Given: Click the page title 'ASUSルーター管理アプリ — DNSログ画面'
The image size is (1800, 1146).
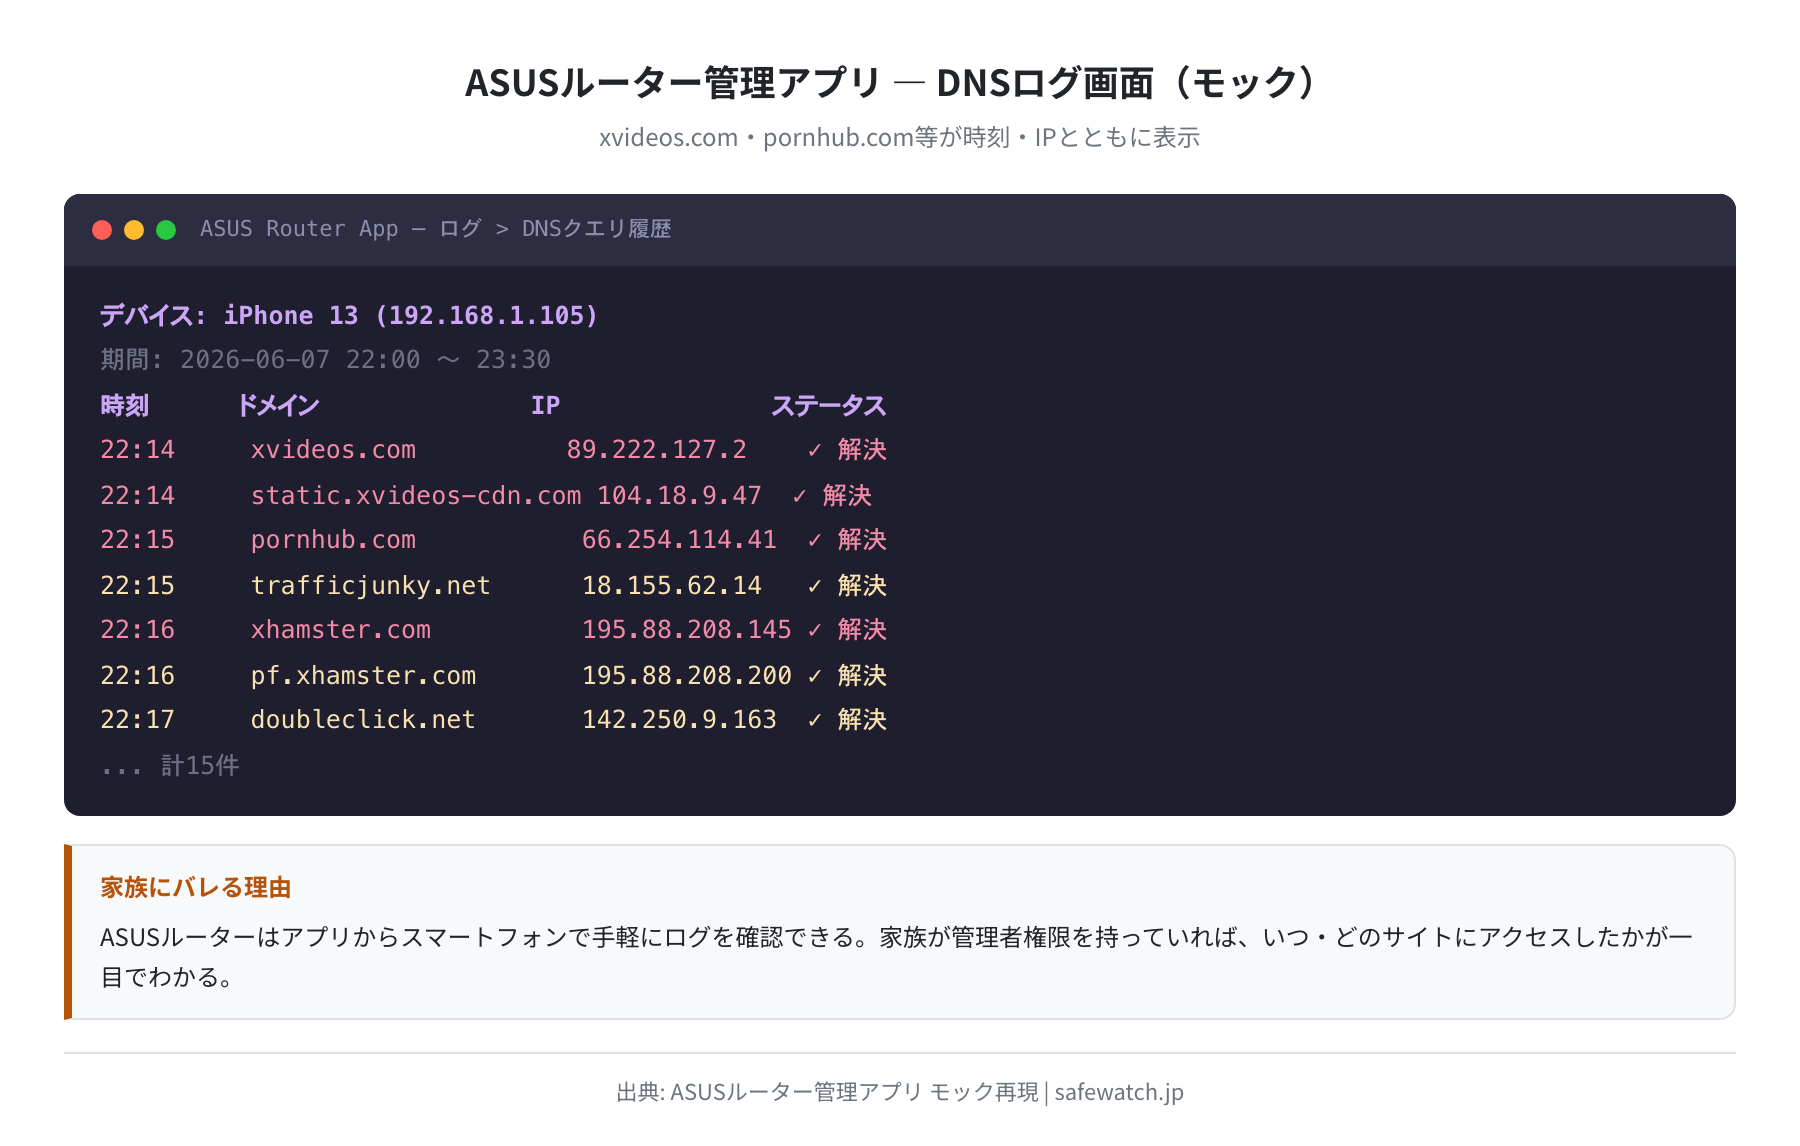Looking at the screenshot, I should [898, 82].
